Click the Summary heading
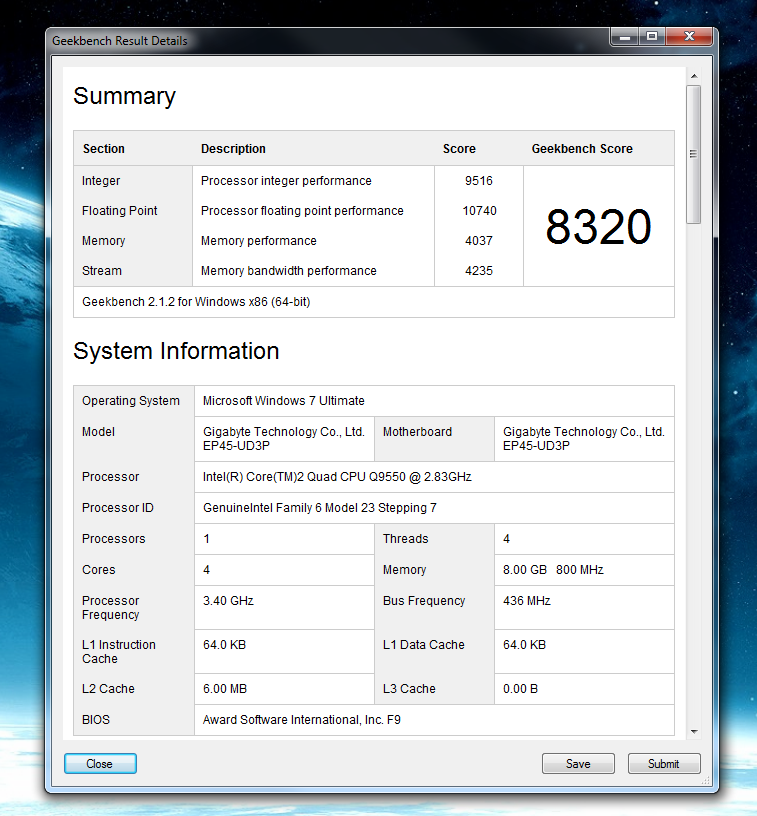This screenshot has height=816, width=757. (x=124, y=96)
